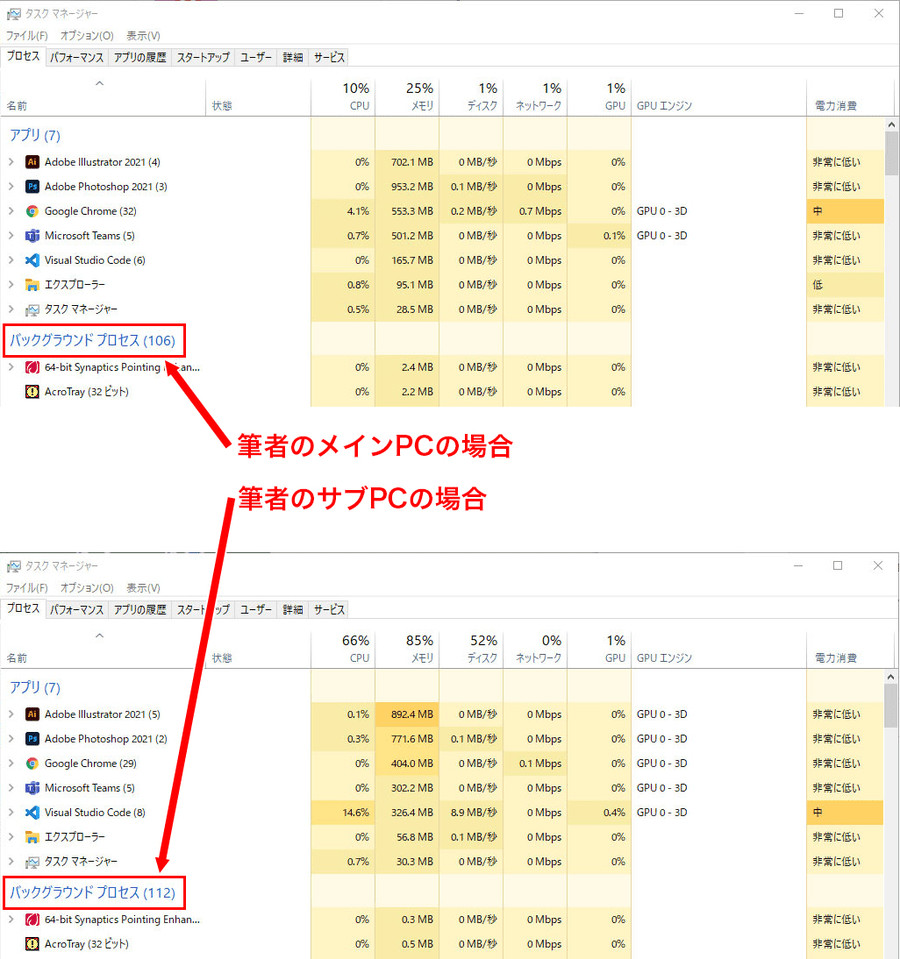Click title bar icon of bottom Task Manager

pyautogui.click(x=13, y=566)
